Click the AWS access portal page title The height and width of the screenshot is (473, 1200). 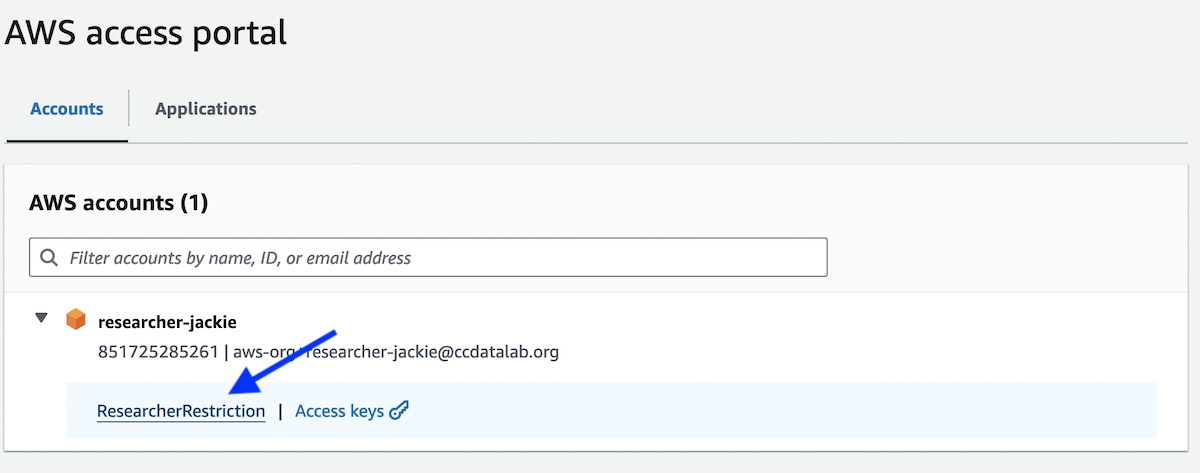click(146, 33)
